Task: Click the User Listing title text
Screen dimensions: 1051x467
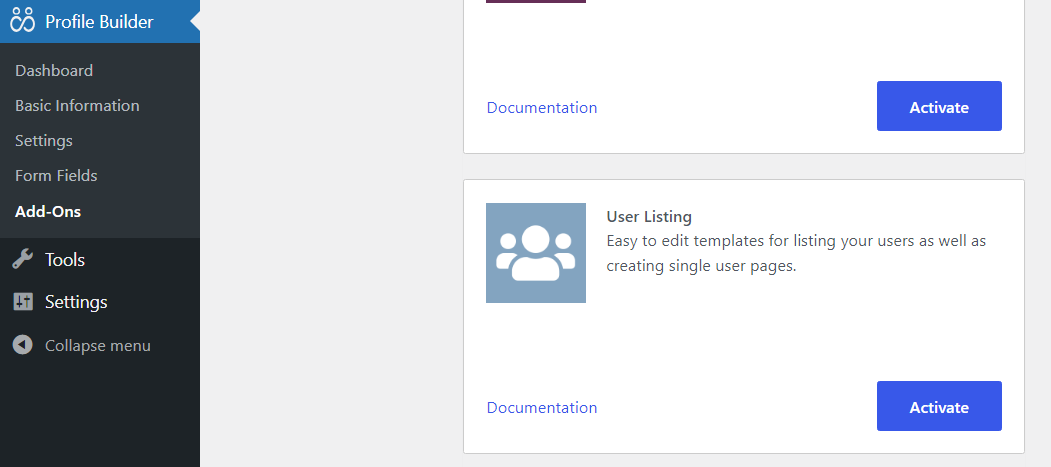Action: click(649, 216)
